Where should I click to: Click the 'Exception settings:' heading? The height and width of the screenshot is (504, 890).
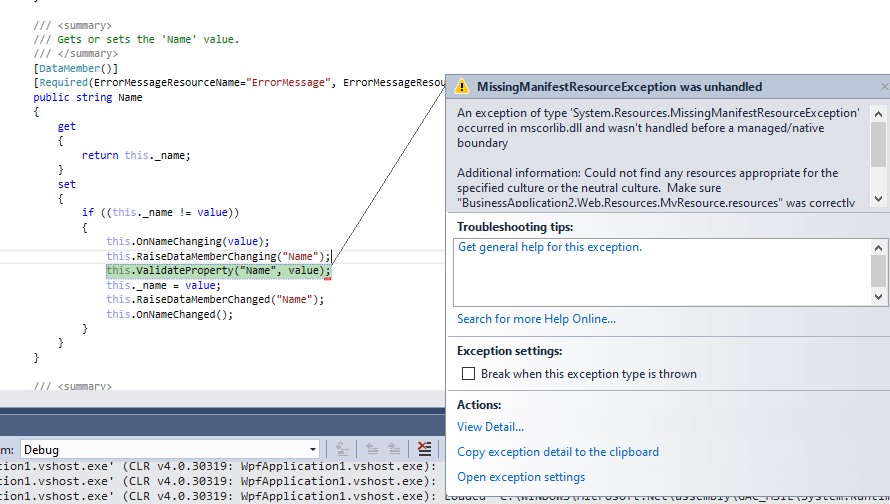tap(509, 351)
